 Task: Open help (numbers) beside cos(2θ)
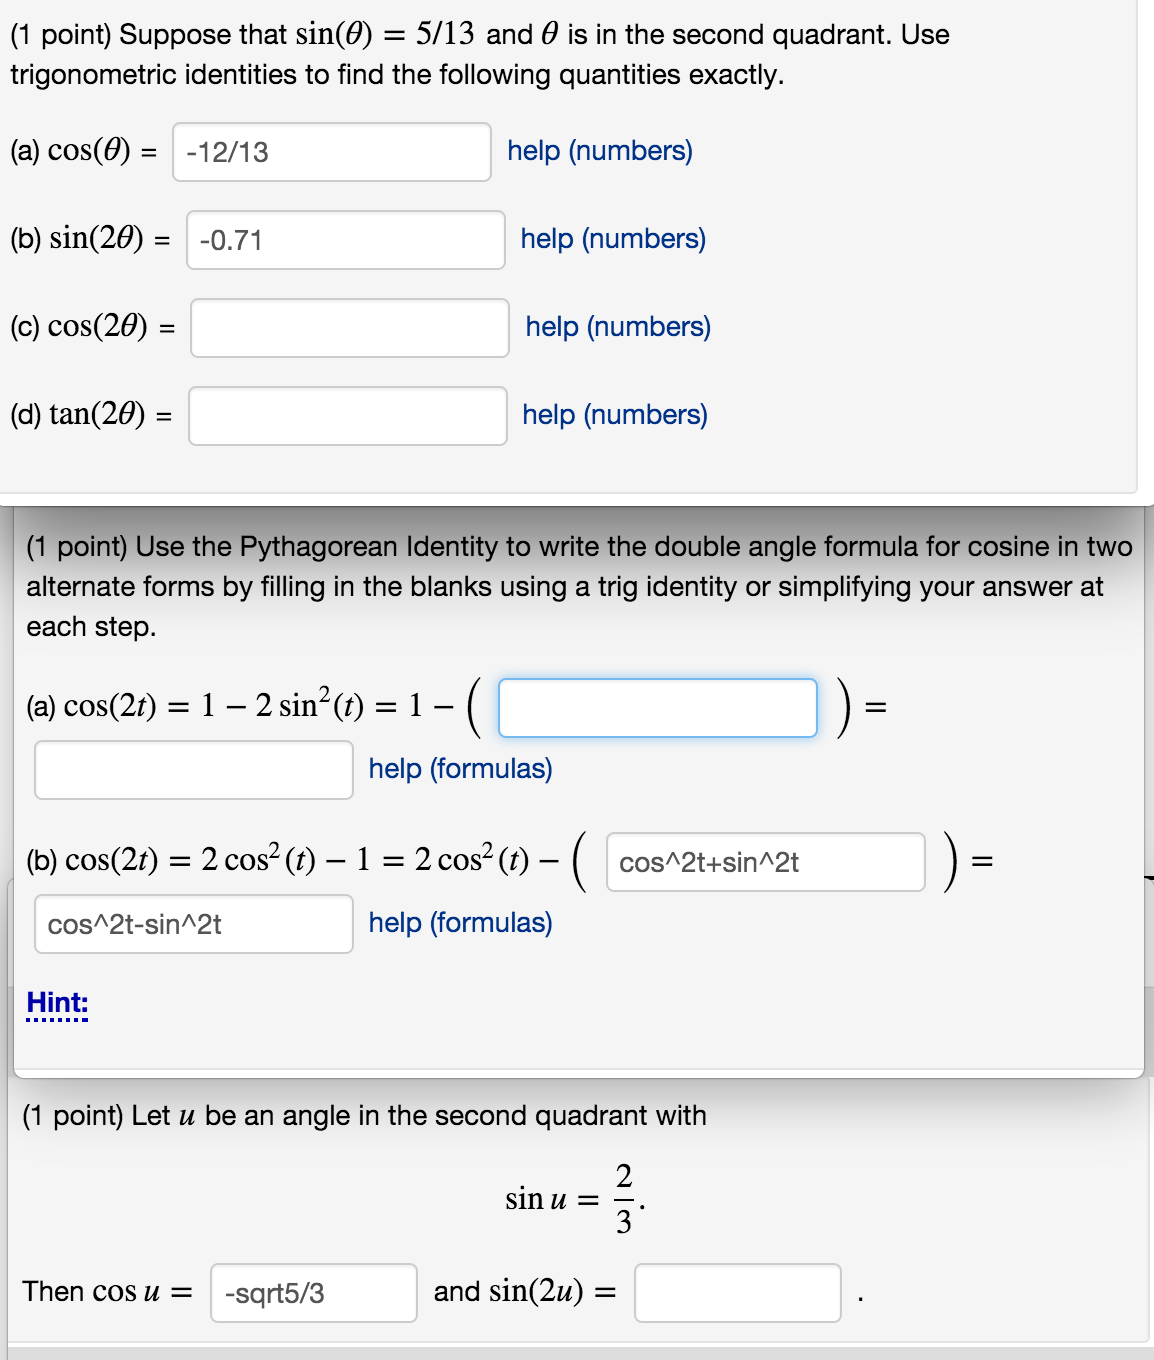coord(618,327)
